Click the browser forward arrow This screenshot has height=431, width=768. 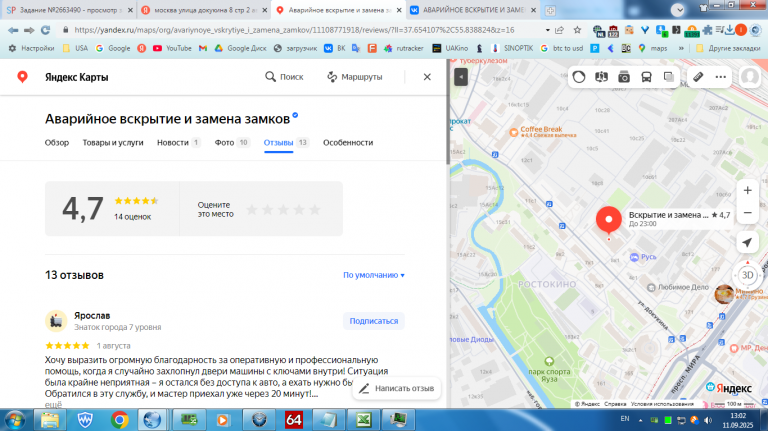click(x=29, y=30)
